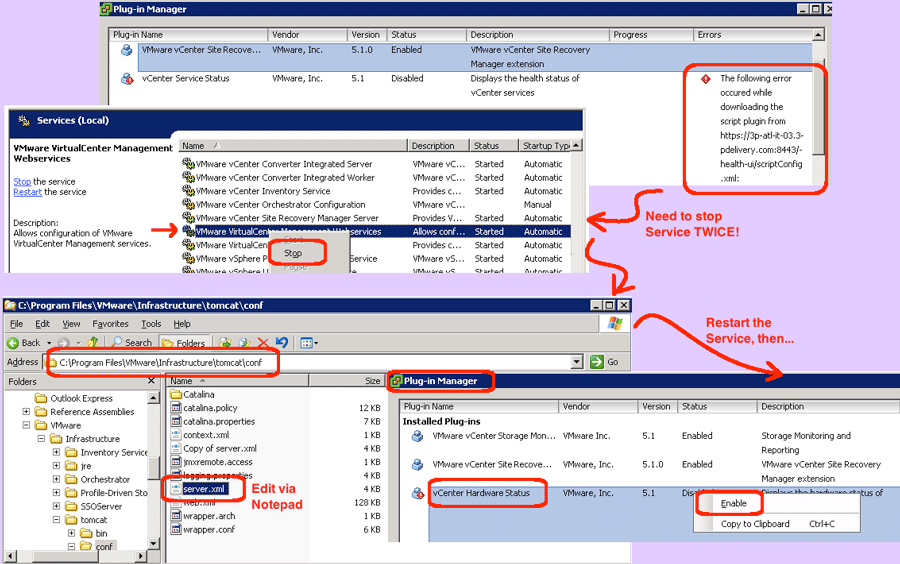This screenshot has height=564, width=900.
Task: Open the Address bar dropdown arrow
Action: pos(577,362)
